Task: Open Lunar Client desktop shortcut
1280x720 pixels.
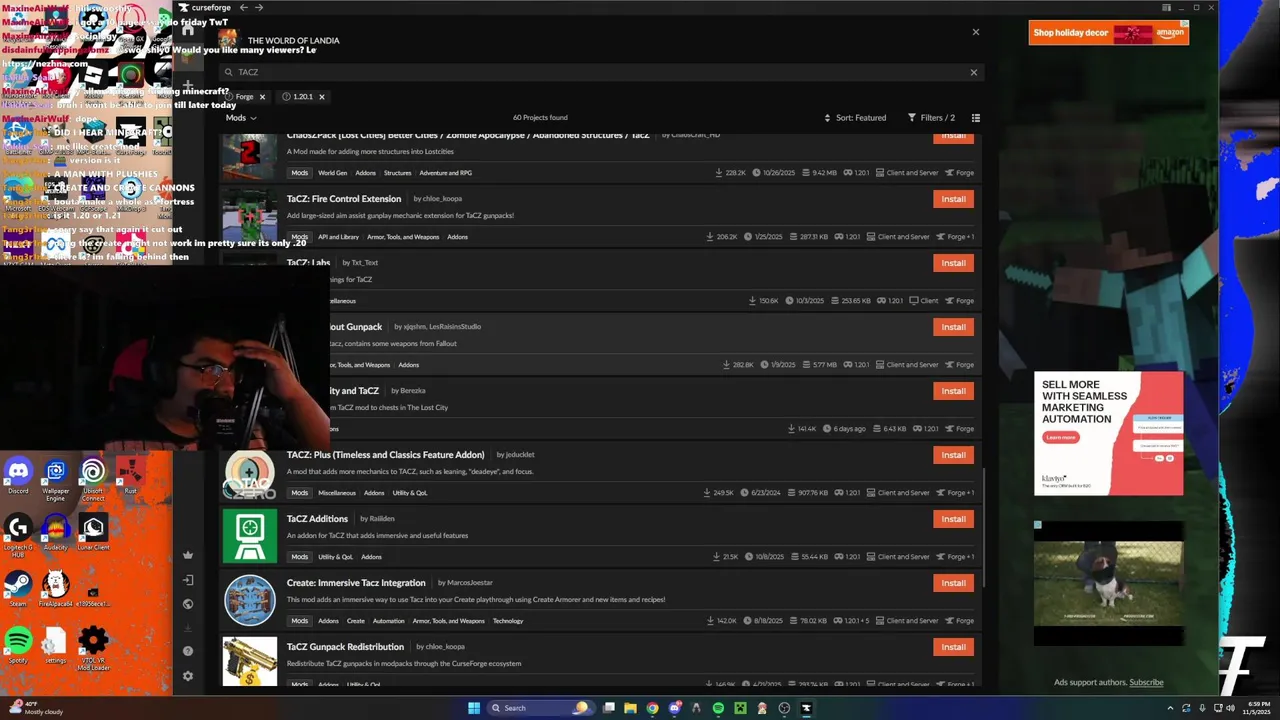Action: [93, 532]
